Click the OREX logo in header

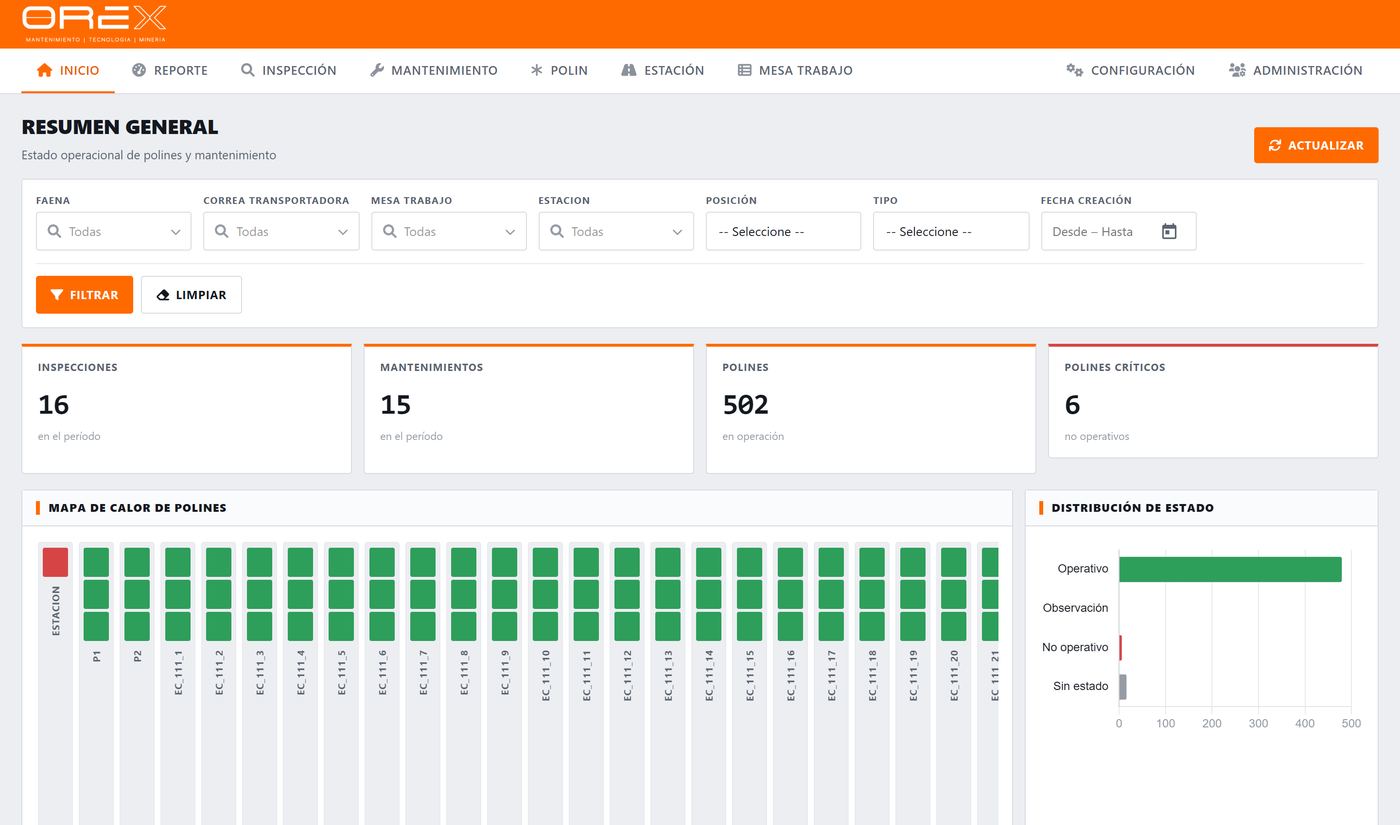[x=95, y=23]
